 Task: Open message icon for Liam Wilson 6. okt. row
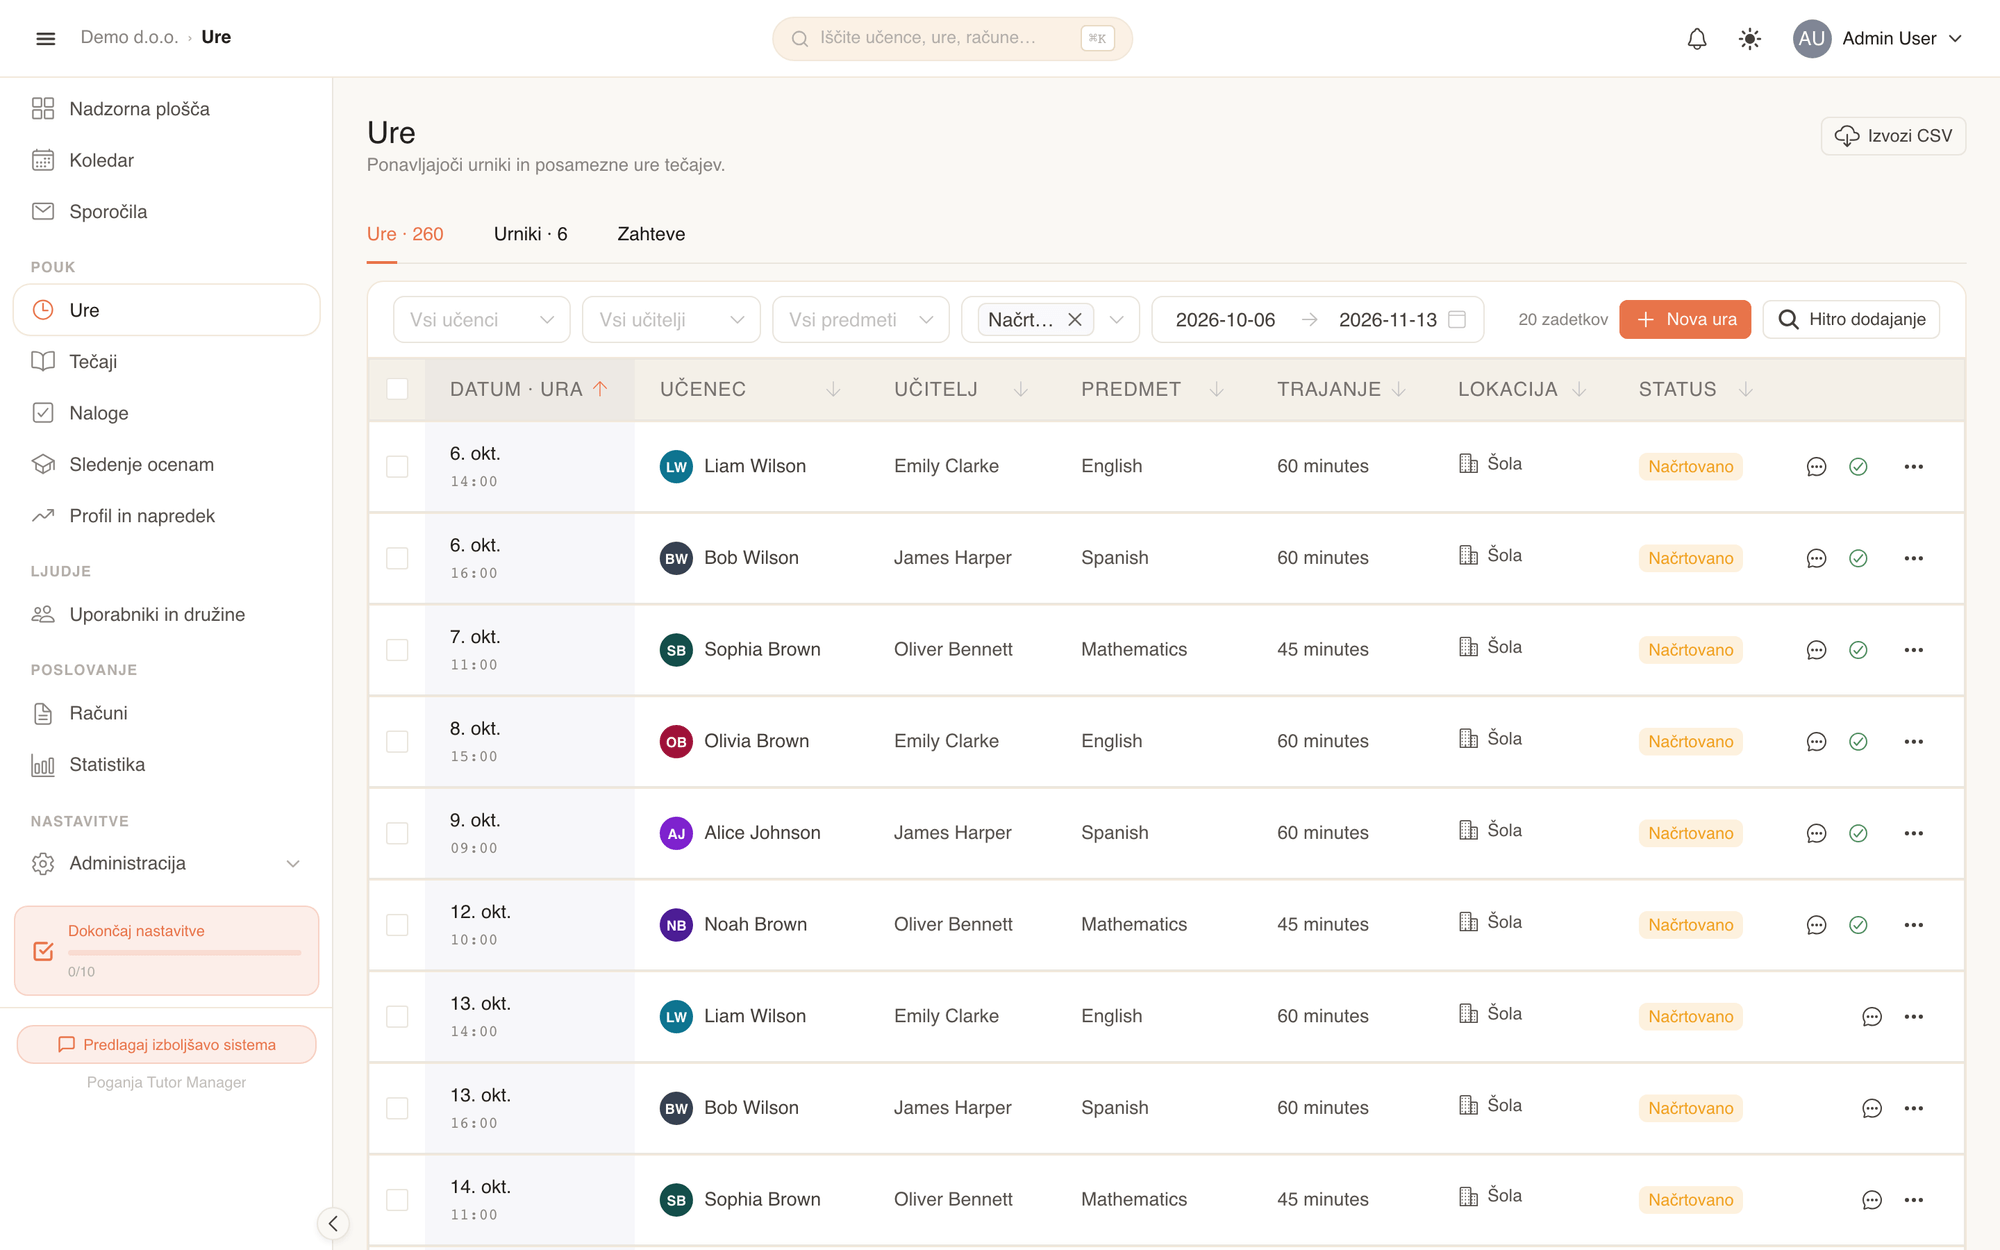(1816, 467)
